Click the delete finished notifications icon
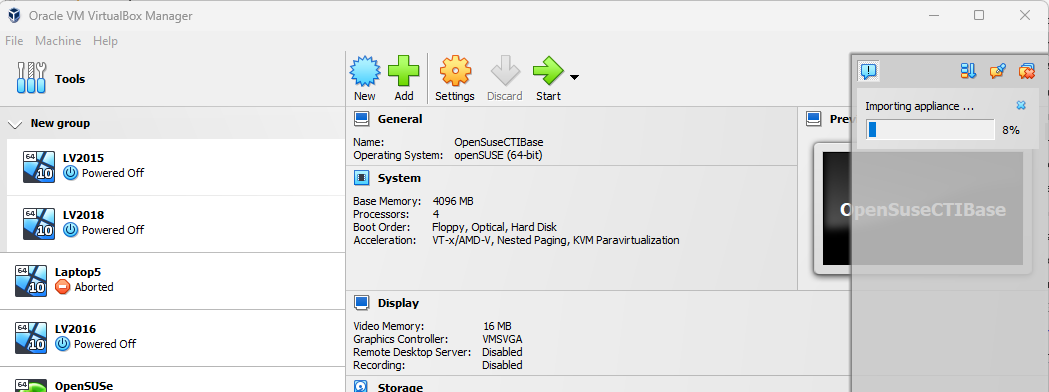Screen dimensions: 1049x392 (x=1027, y=71)
